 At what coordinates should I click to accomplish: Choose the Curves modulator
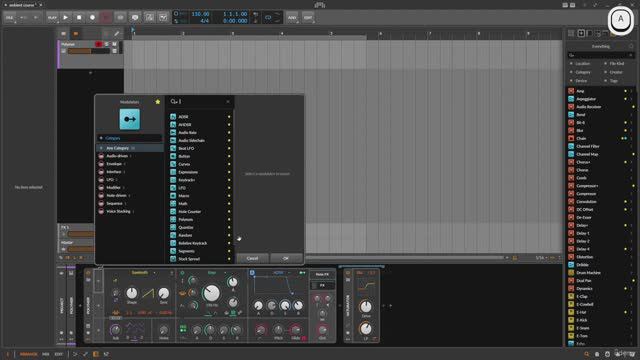tap(200, 164)
